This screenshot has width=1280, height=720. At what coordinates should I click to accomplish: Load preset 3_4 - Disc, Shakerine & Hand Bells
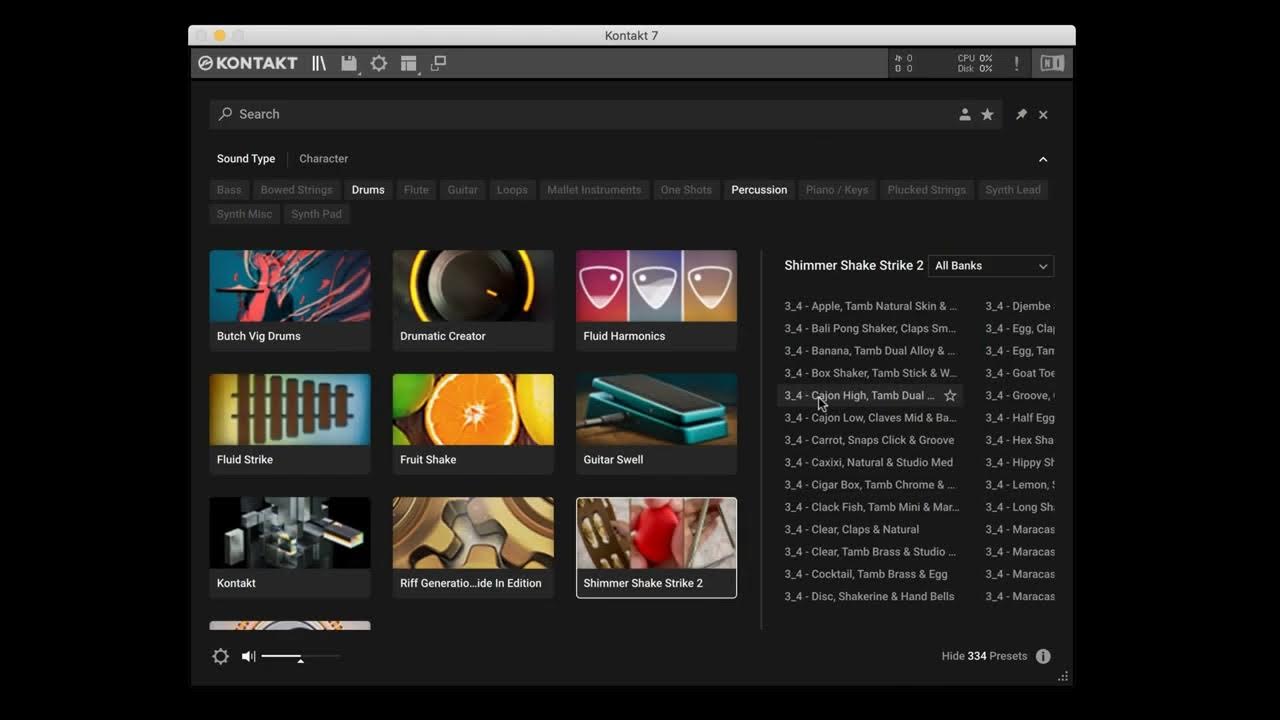pyautogui.click(x=870, y=596)
